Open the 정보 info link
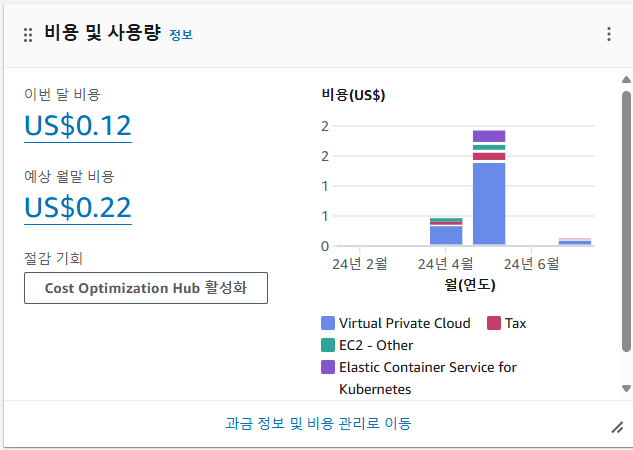 tap(181, 35)
